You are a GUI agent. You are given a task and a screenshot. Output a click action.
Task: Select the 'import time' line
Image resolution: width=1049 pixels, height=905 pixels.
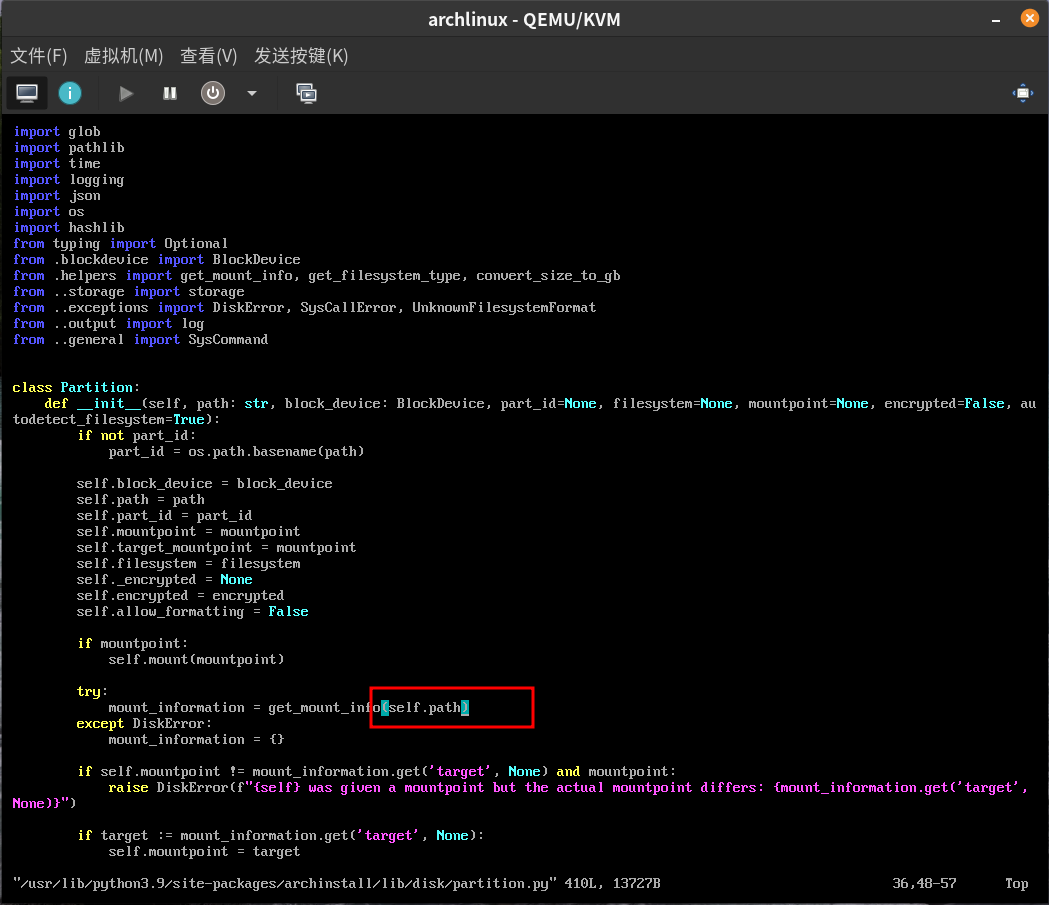57,164
